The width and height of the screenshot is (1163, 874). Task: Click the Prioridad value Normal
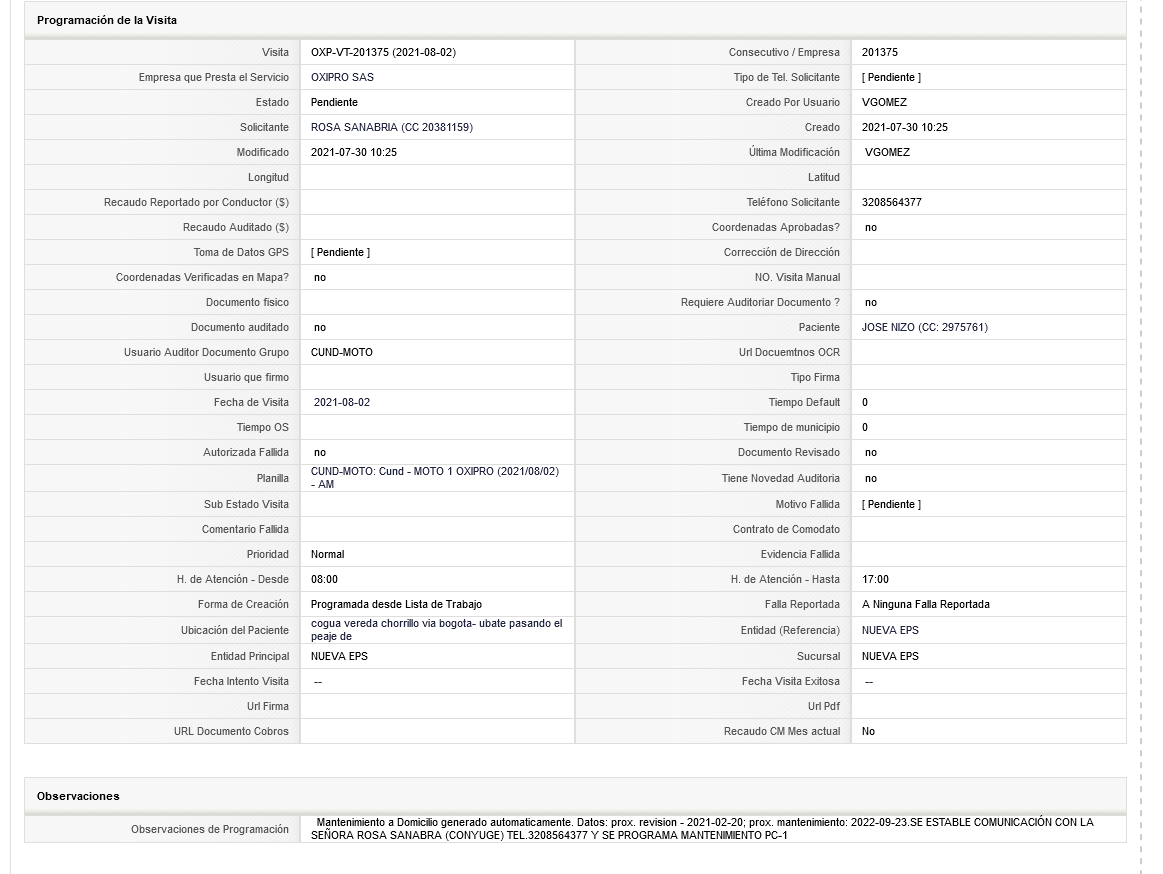tap(327, 554)
